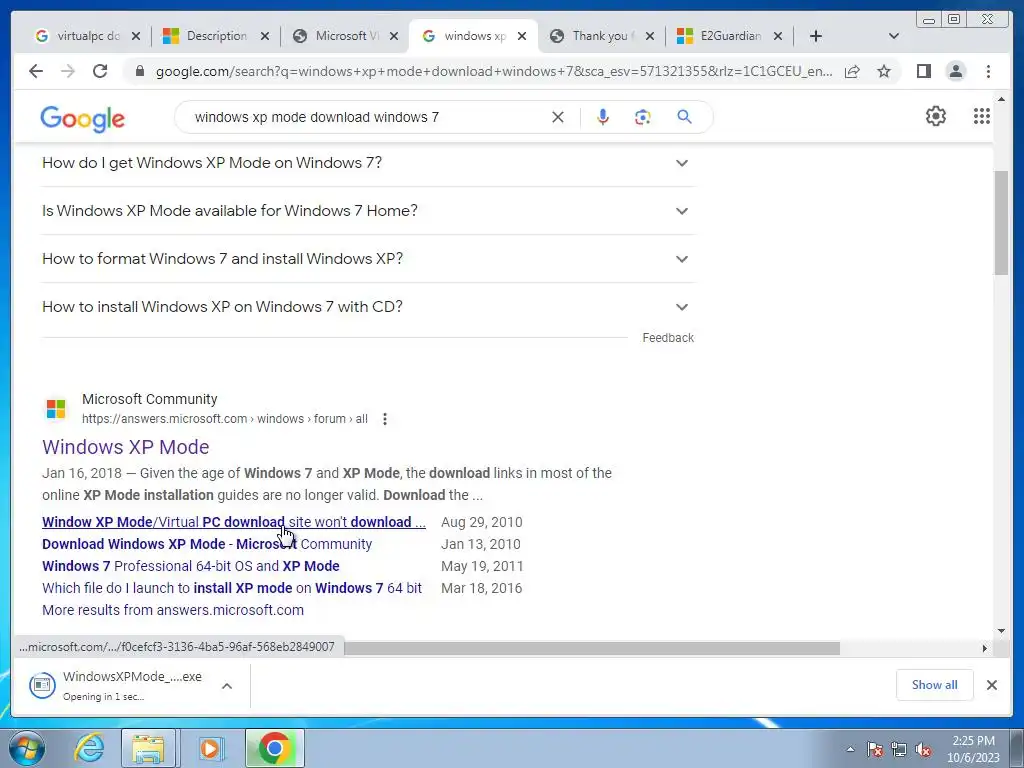Clear the Google search box text
The height and width of the screenshot is (768, 1024).
coord(558,117)
